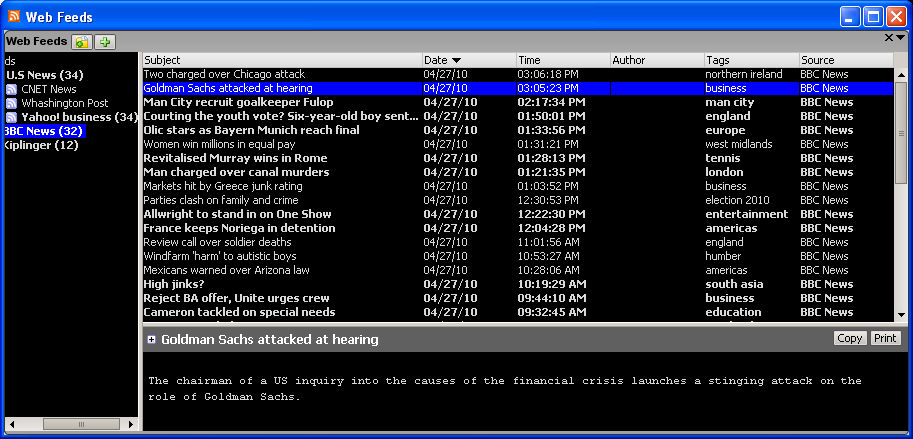
Task: Click the '03:06:18 PM' time cell
Action: 548,74
